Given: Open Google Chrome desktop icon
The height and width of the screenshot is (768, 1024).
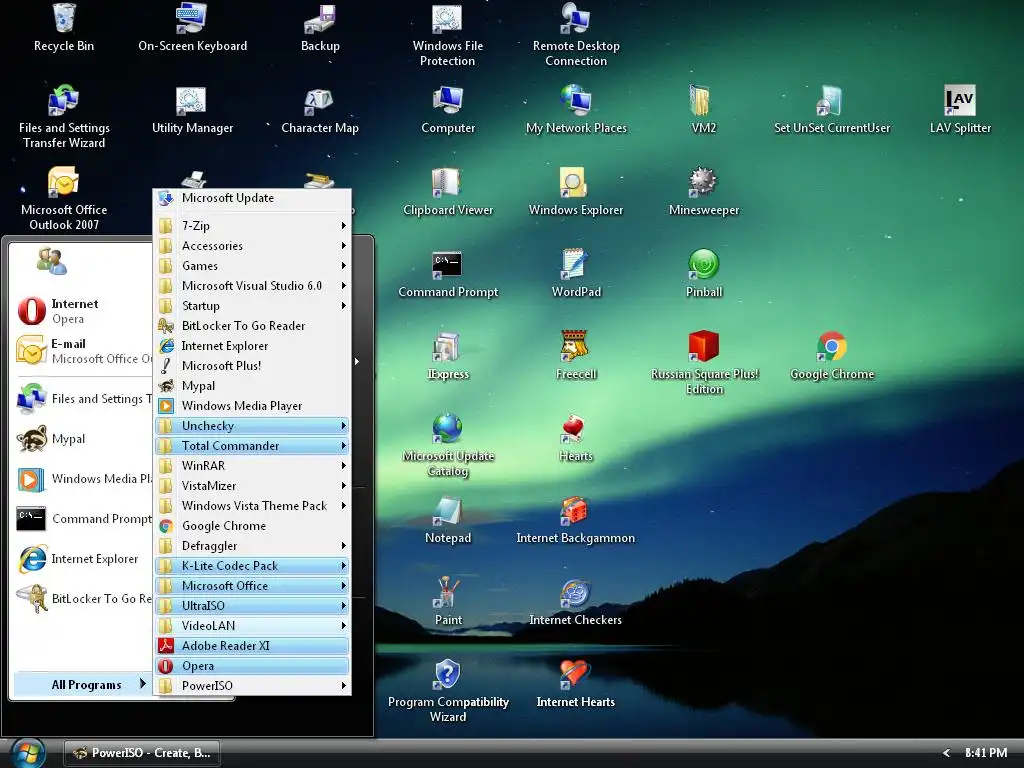Looking at the screenshot, I should click(x=831, y=356).
